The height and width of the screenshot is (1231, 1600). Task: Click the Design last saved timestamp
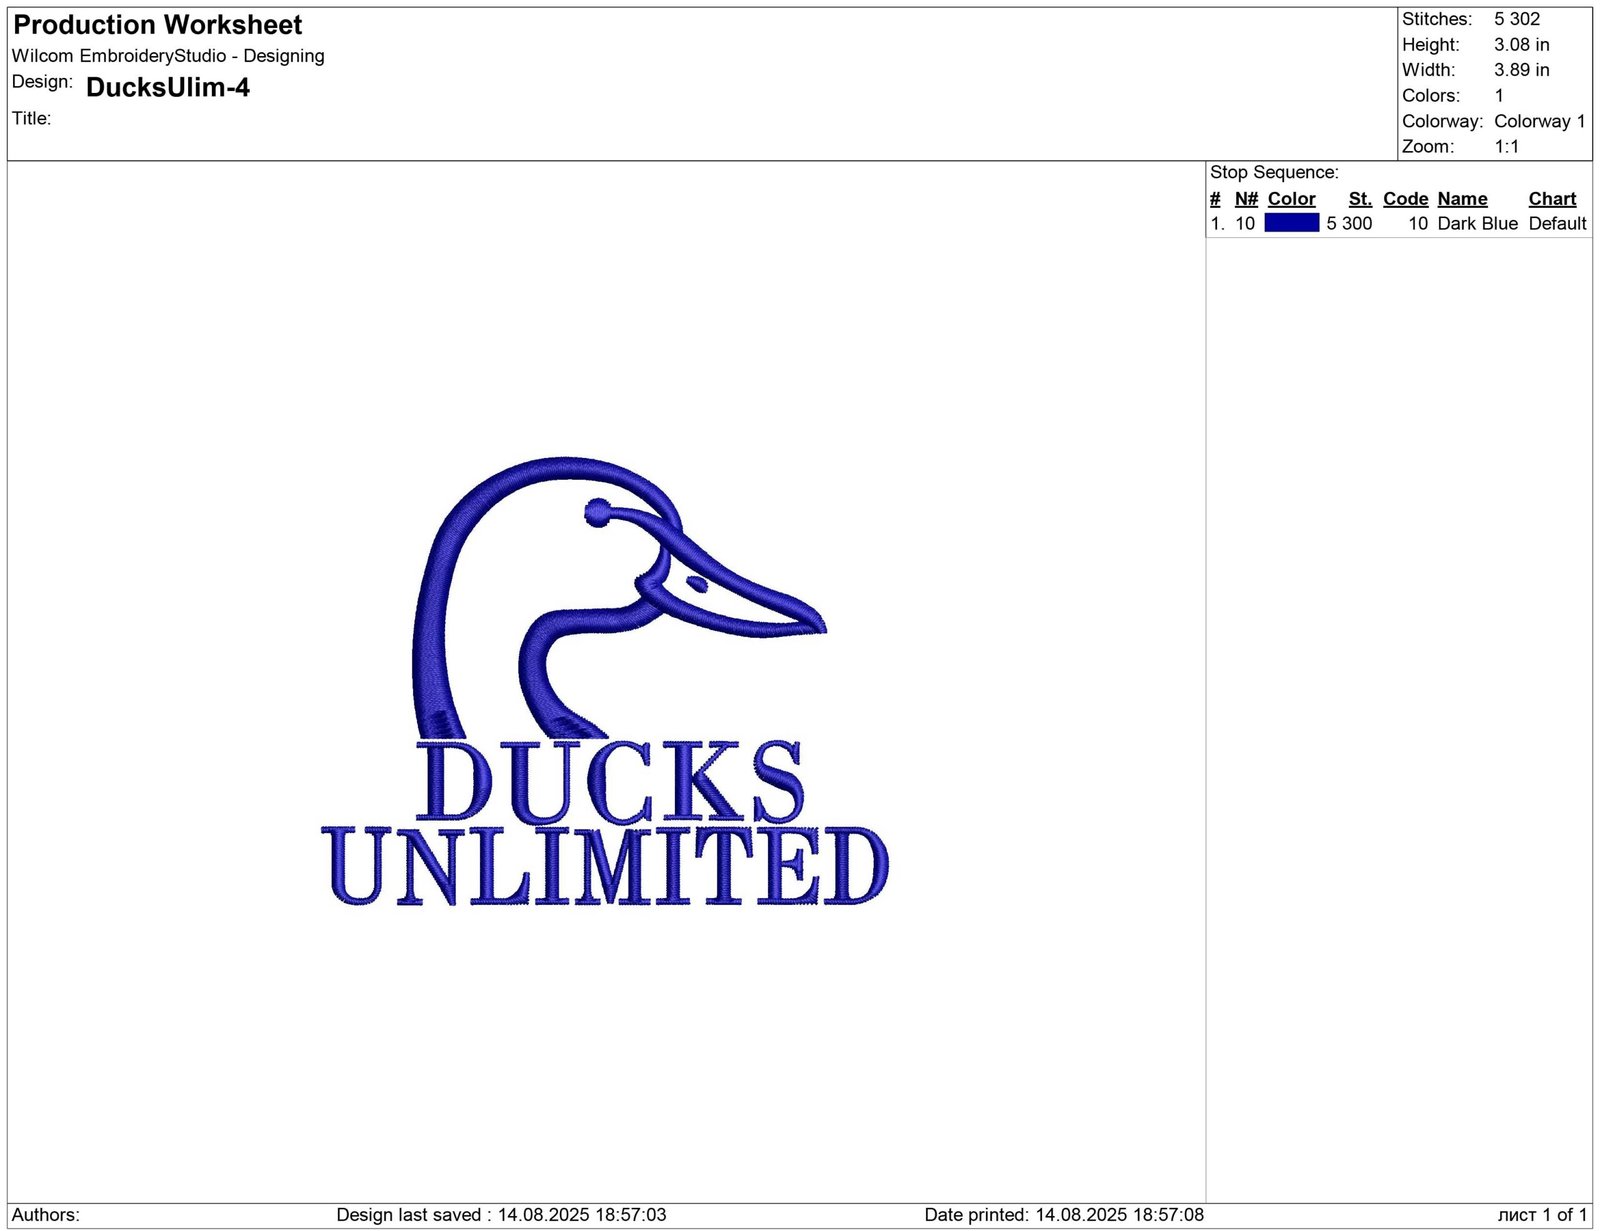pyautogui.click(x=501, y=1215)
